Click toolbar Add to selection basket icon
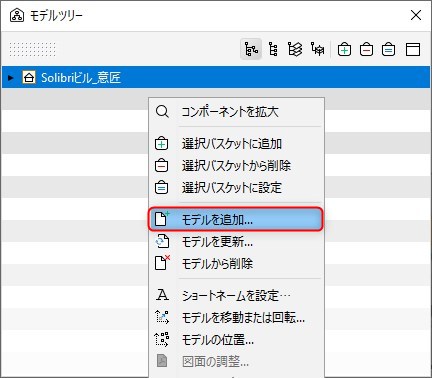The width and height of the screenshot is (432, 378). pos(344,50)
